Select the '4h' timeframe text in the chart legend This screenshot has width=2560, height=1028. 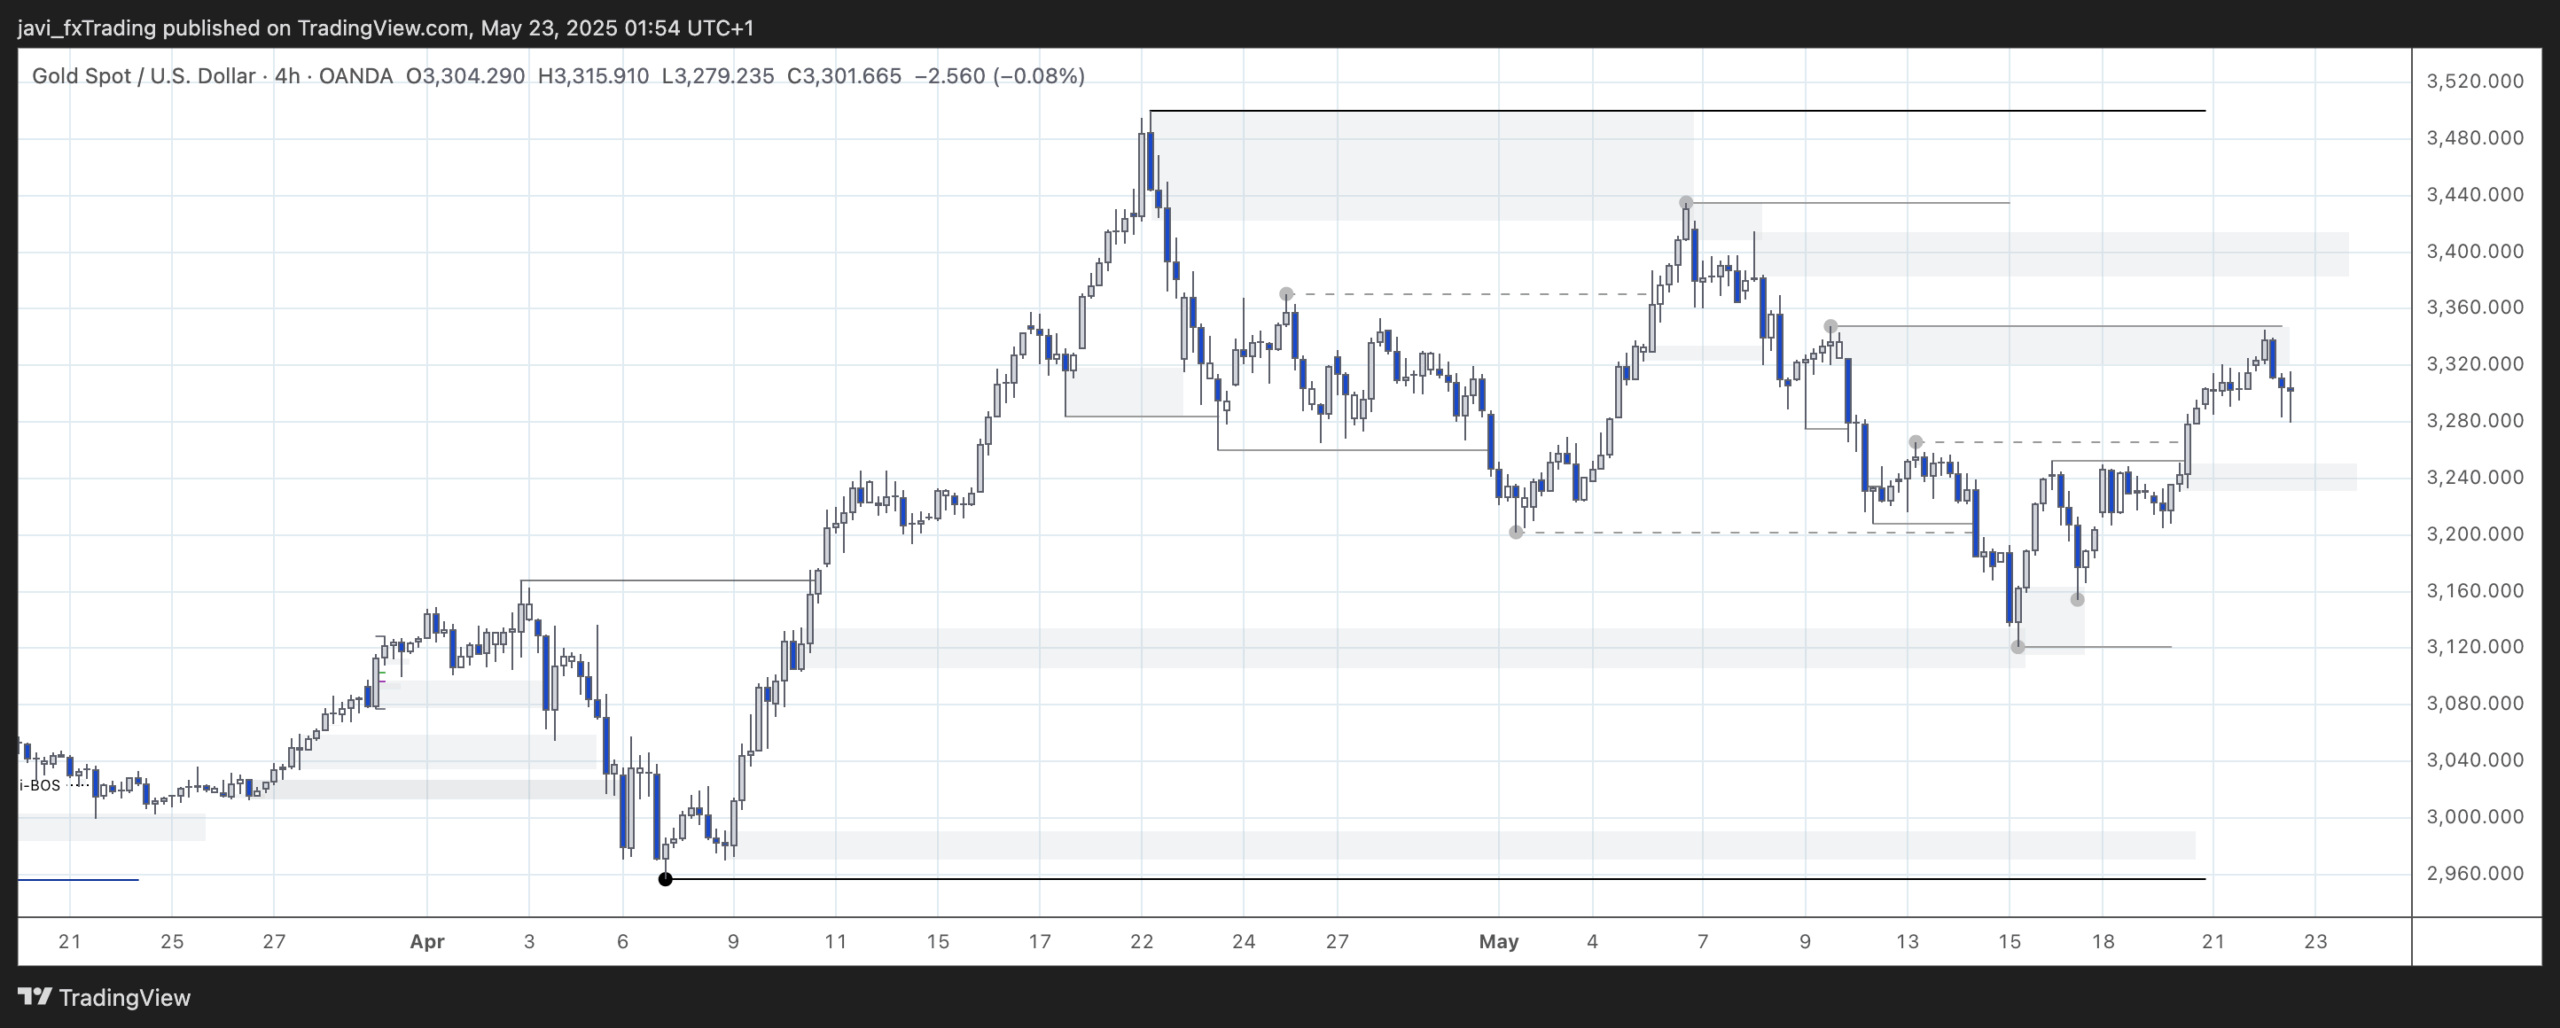(x=287, y=76)
